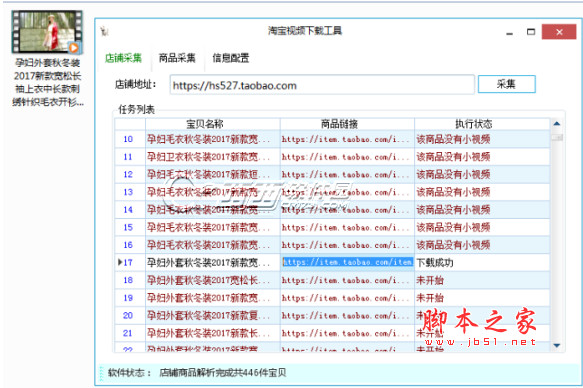The height and width of the screenshot is (388, 583).
Task: Click the 商品链接 column header
Action: pos(347,124)
